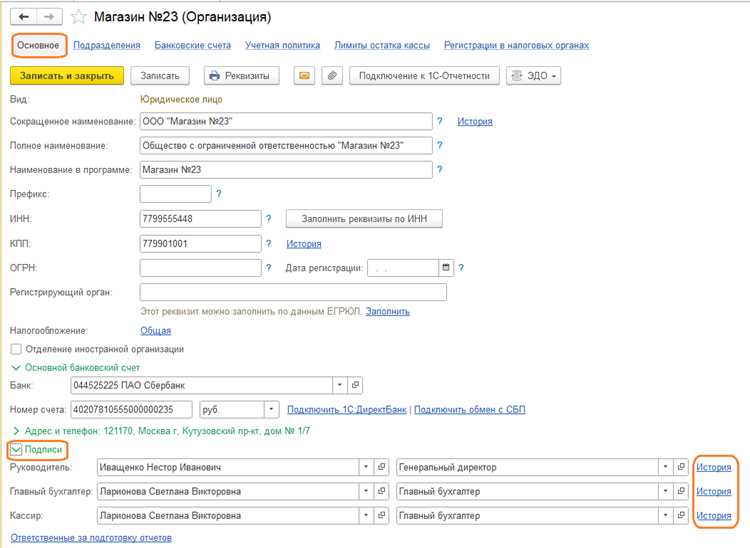Click the help question mark for Наименование в программе
Image resolution: width=750 pixels, height=548 pixels.
pos(440,170)
